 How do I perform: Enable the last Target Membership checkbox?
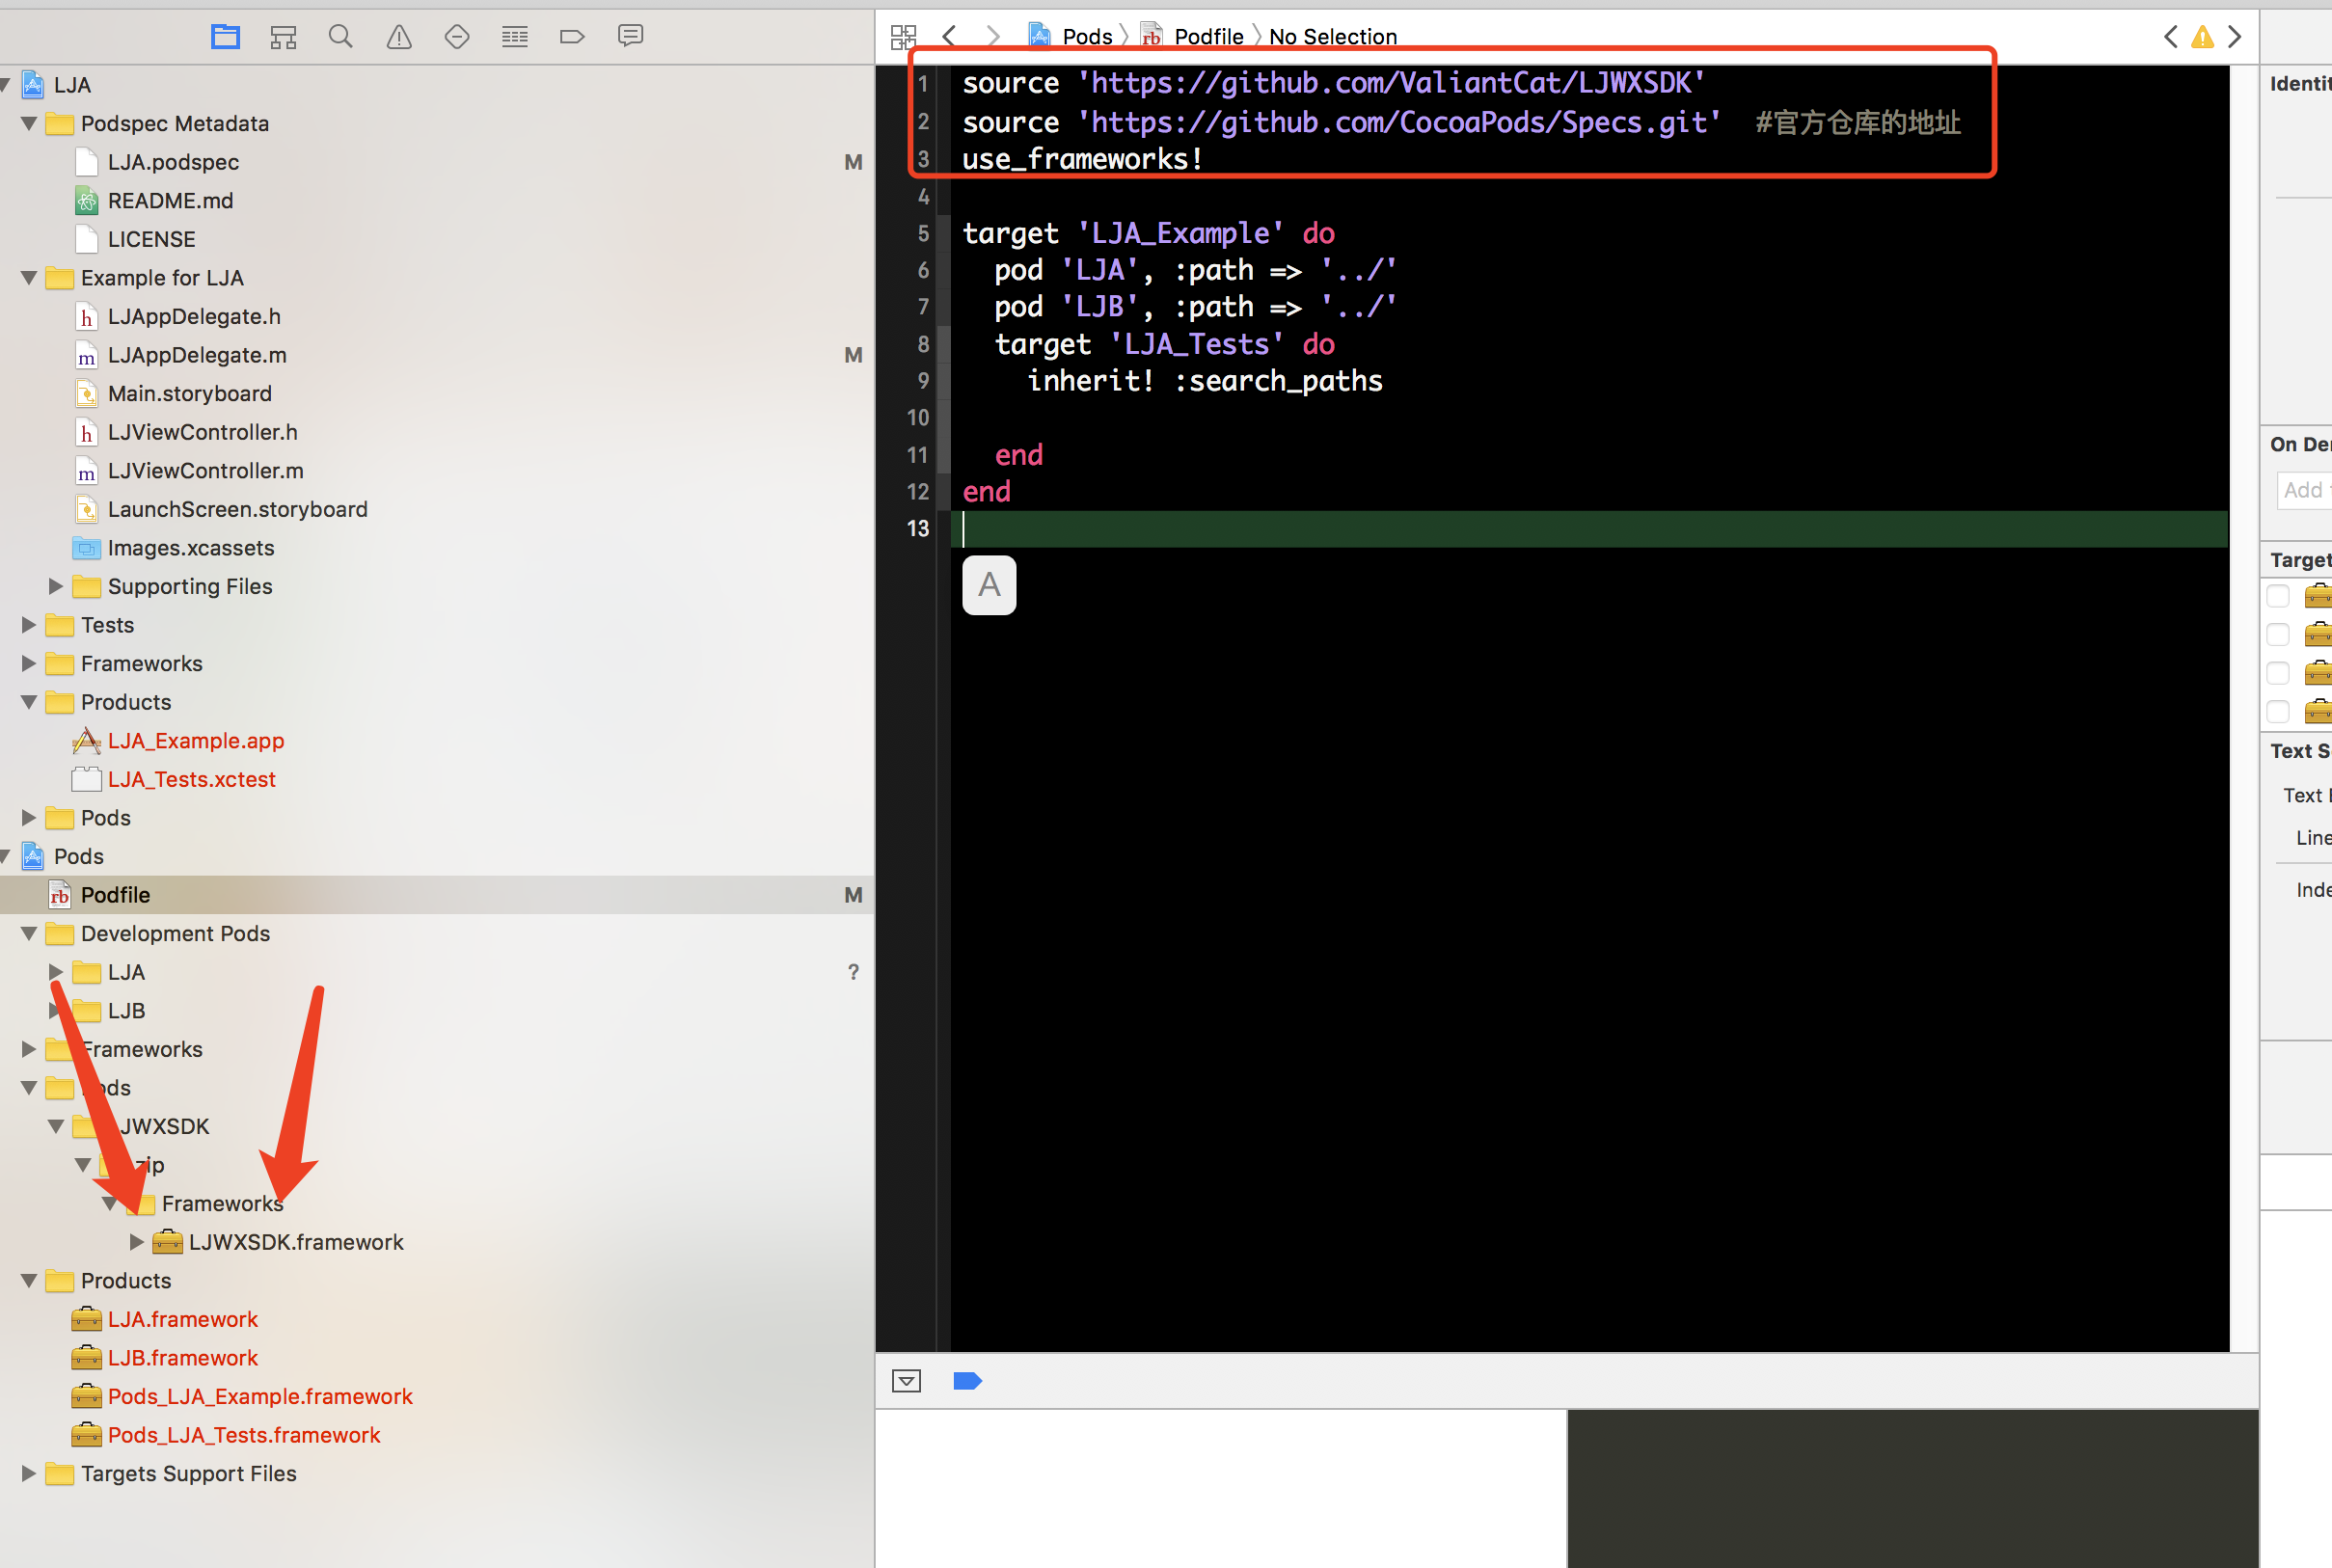point(2279,711)
